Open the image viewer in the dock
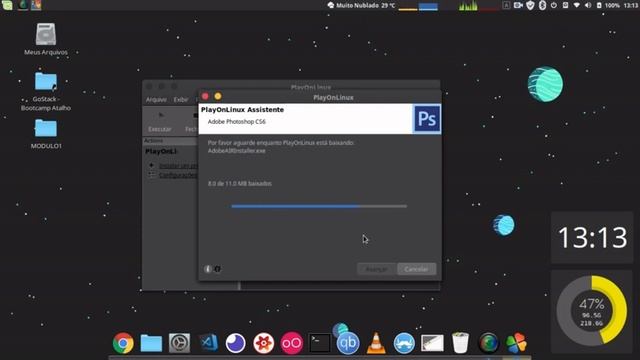Screen dimensions: 640x360 432,343
